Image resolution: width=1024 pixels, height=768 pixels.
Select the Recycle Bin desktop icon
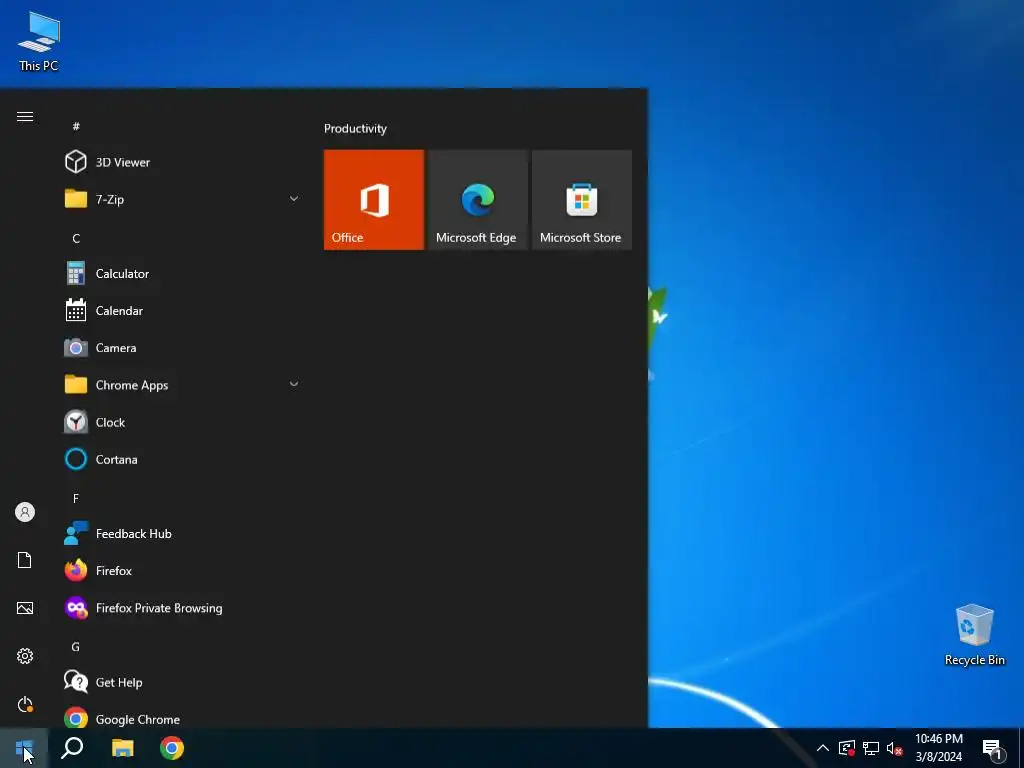tap(974, 635)
